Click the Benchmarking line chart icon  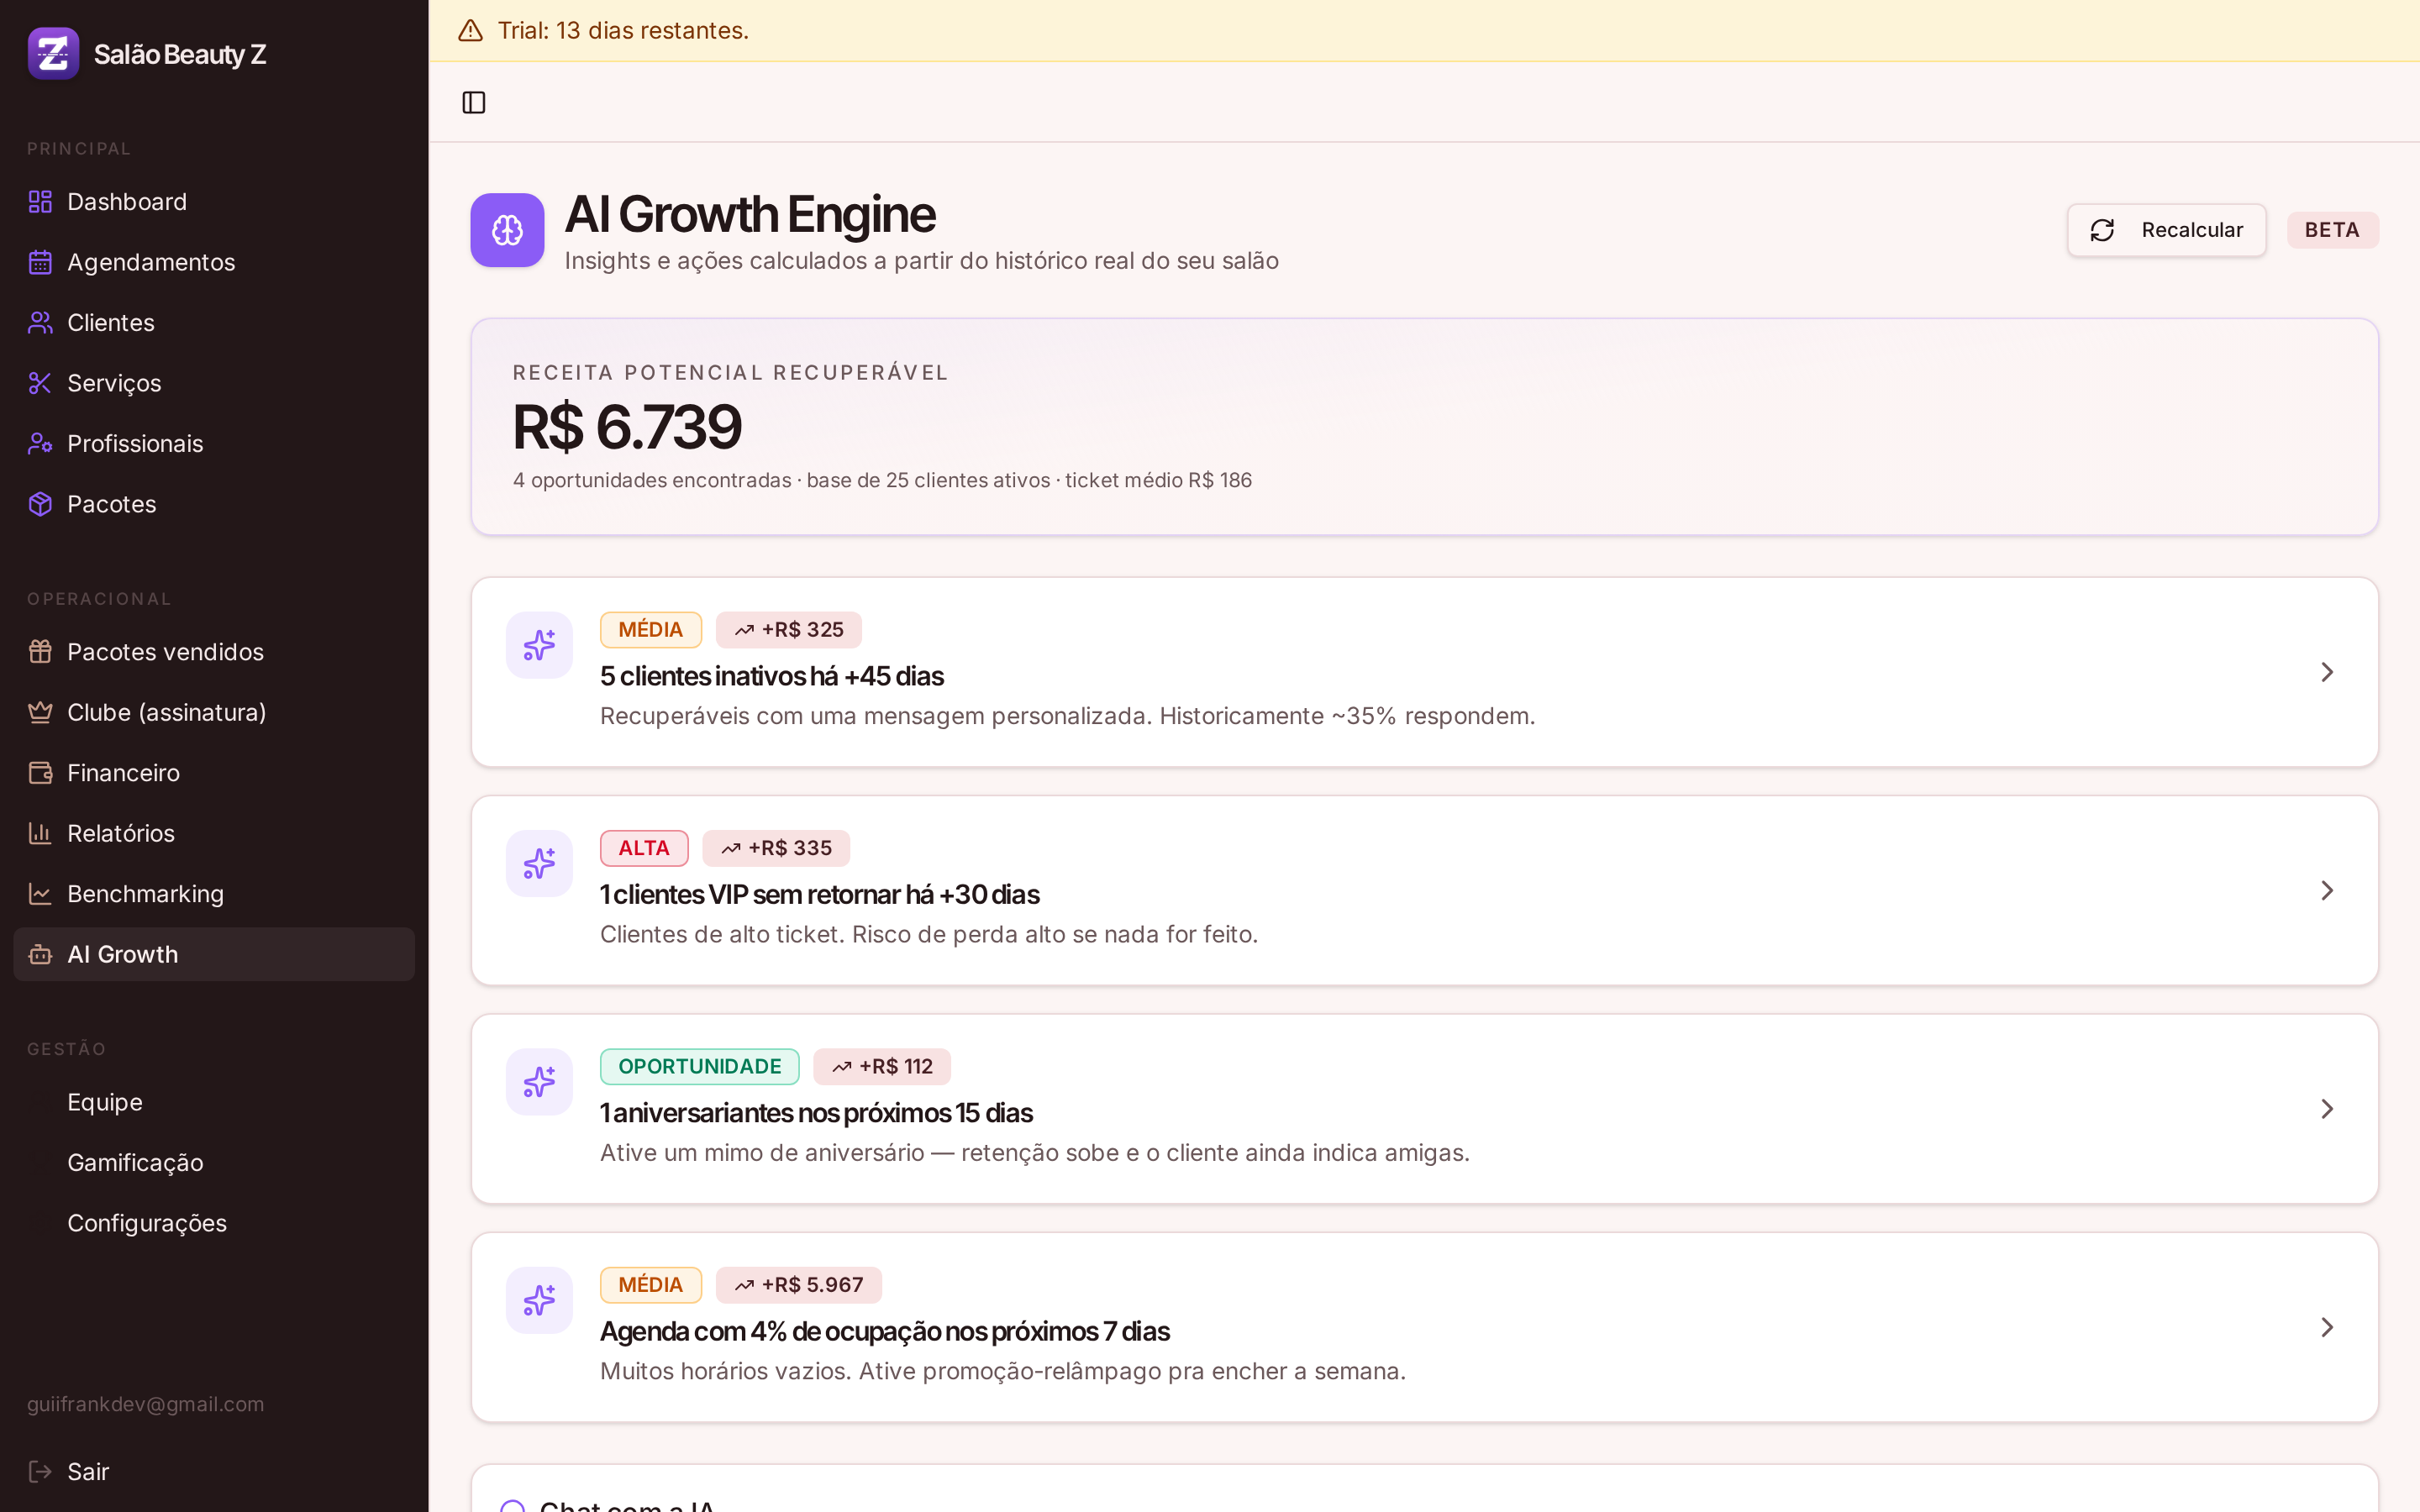point(40,894)
